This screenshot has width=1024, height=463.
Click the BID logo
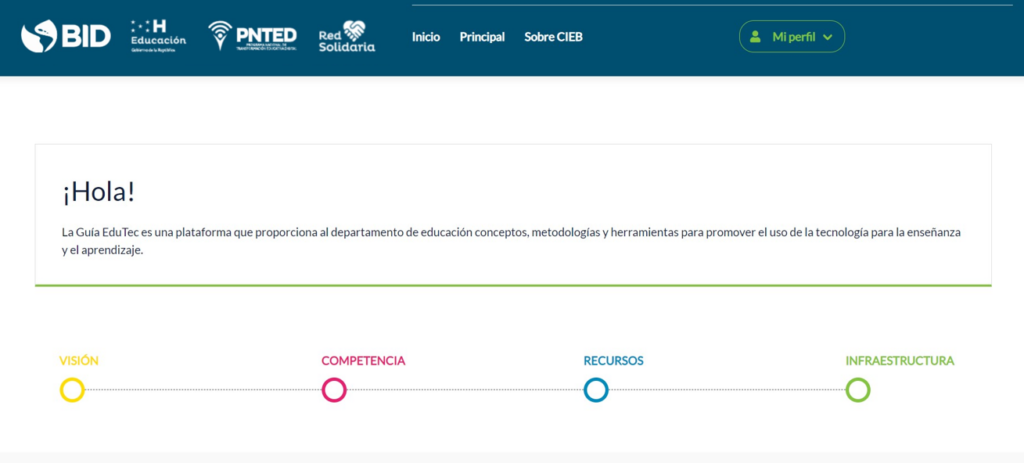pos(65,36)
